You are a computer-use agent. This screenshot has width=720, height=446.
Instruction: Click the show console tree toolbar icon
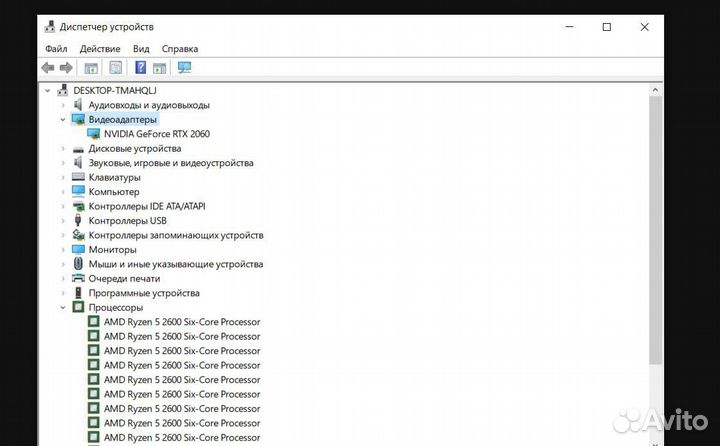click(91, 68)
